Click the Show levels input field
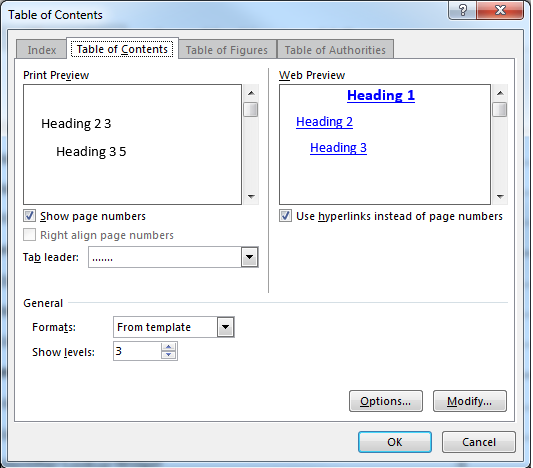This screenshot has width=533, height=468. [x=137, y=351]
